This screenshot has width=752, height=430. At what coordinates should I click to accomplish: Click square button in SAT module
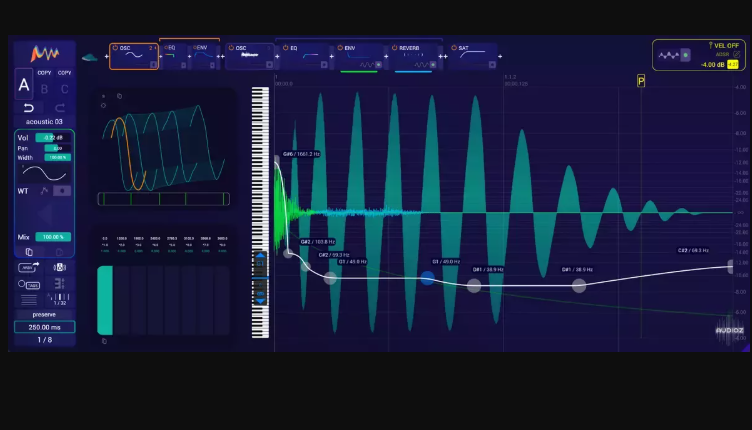pos(492,65)
